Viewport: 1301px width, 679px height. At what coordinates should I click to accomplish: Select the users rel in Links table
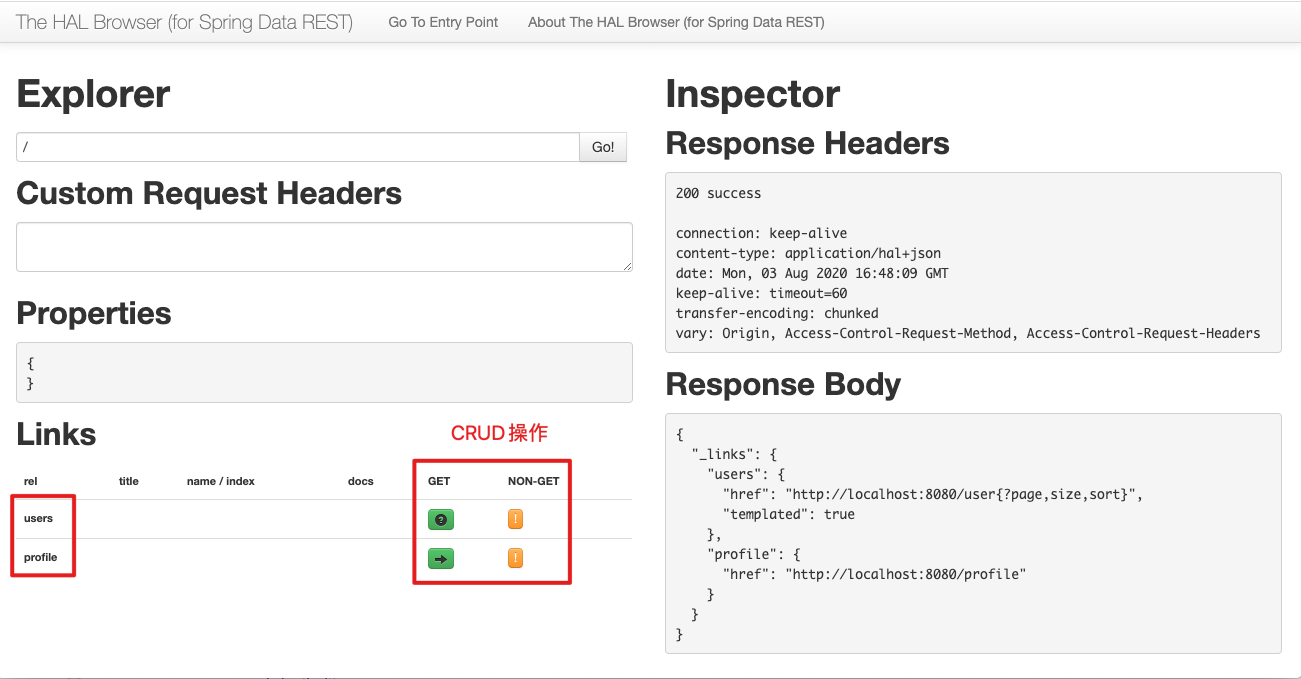tap(39, 518)
